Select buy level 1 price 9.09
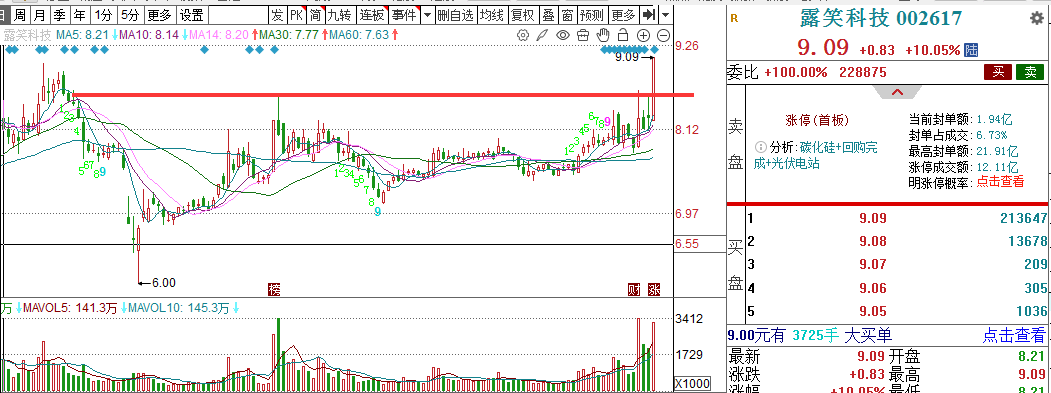The height and width of the screenshot is (393, 1051). (x=873, y=218)
